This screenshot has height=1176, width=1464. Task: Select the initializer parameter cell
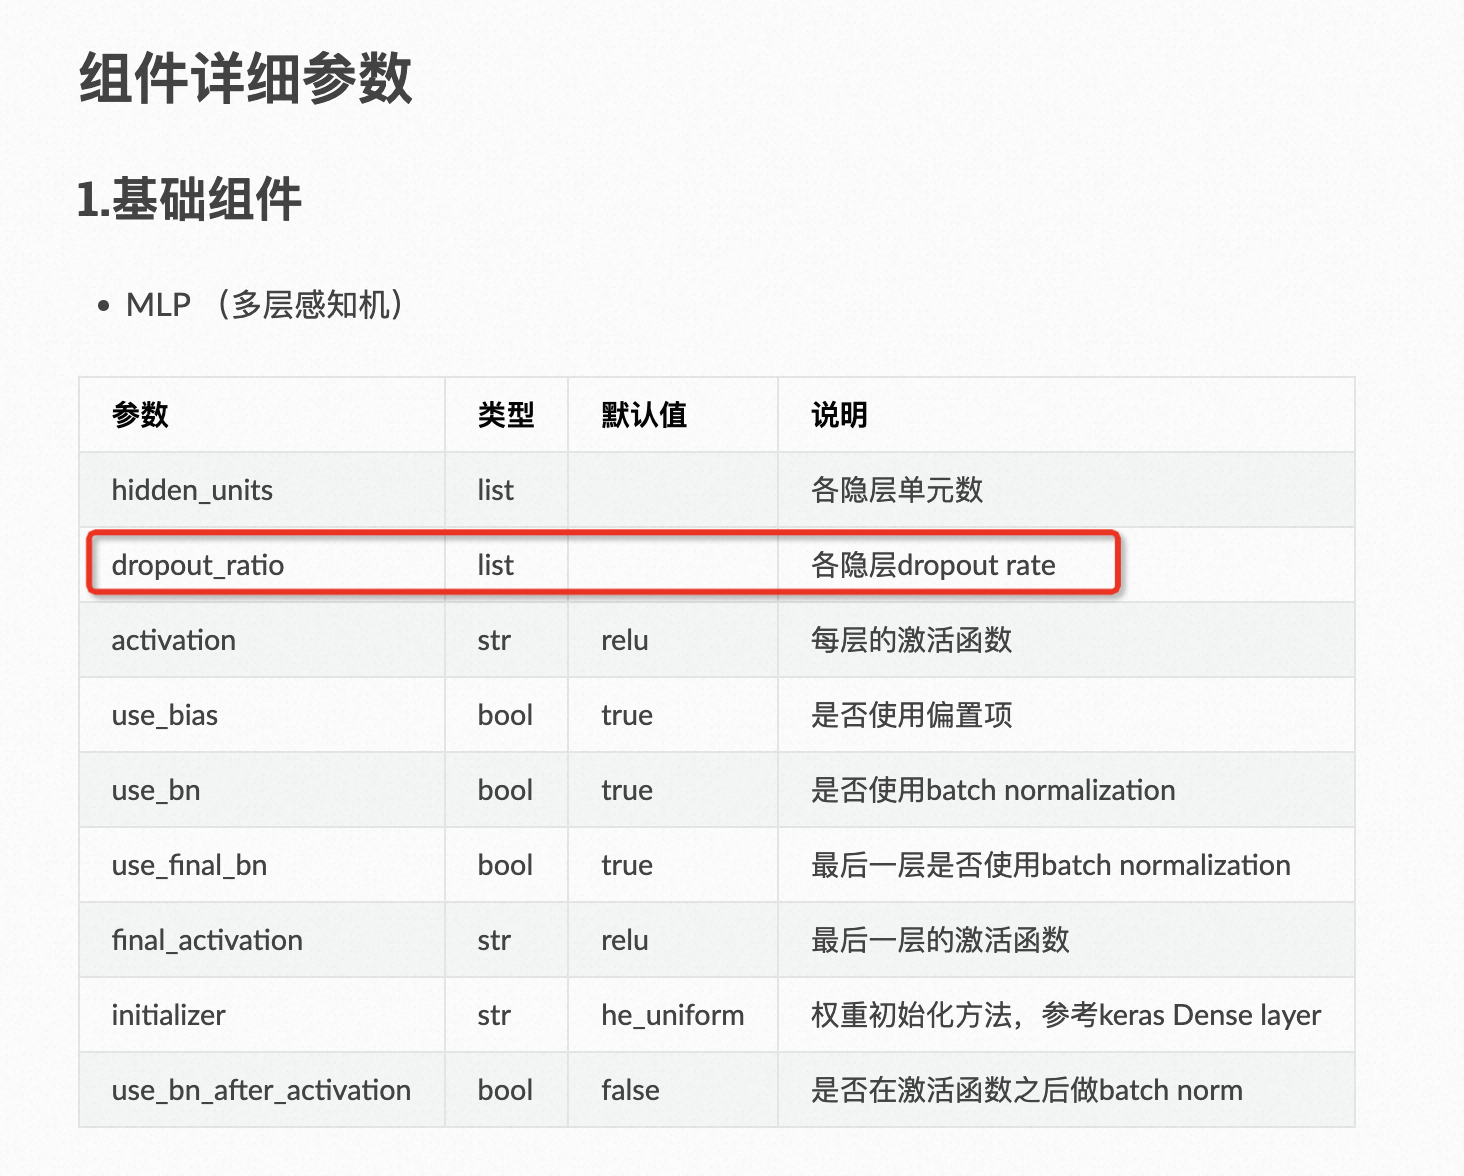pos(168,1015)
